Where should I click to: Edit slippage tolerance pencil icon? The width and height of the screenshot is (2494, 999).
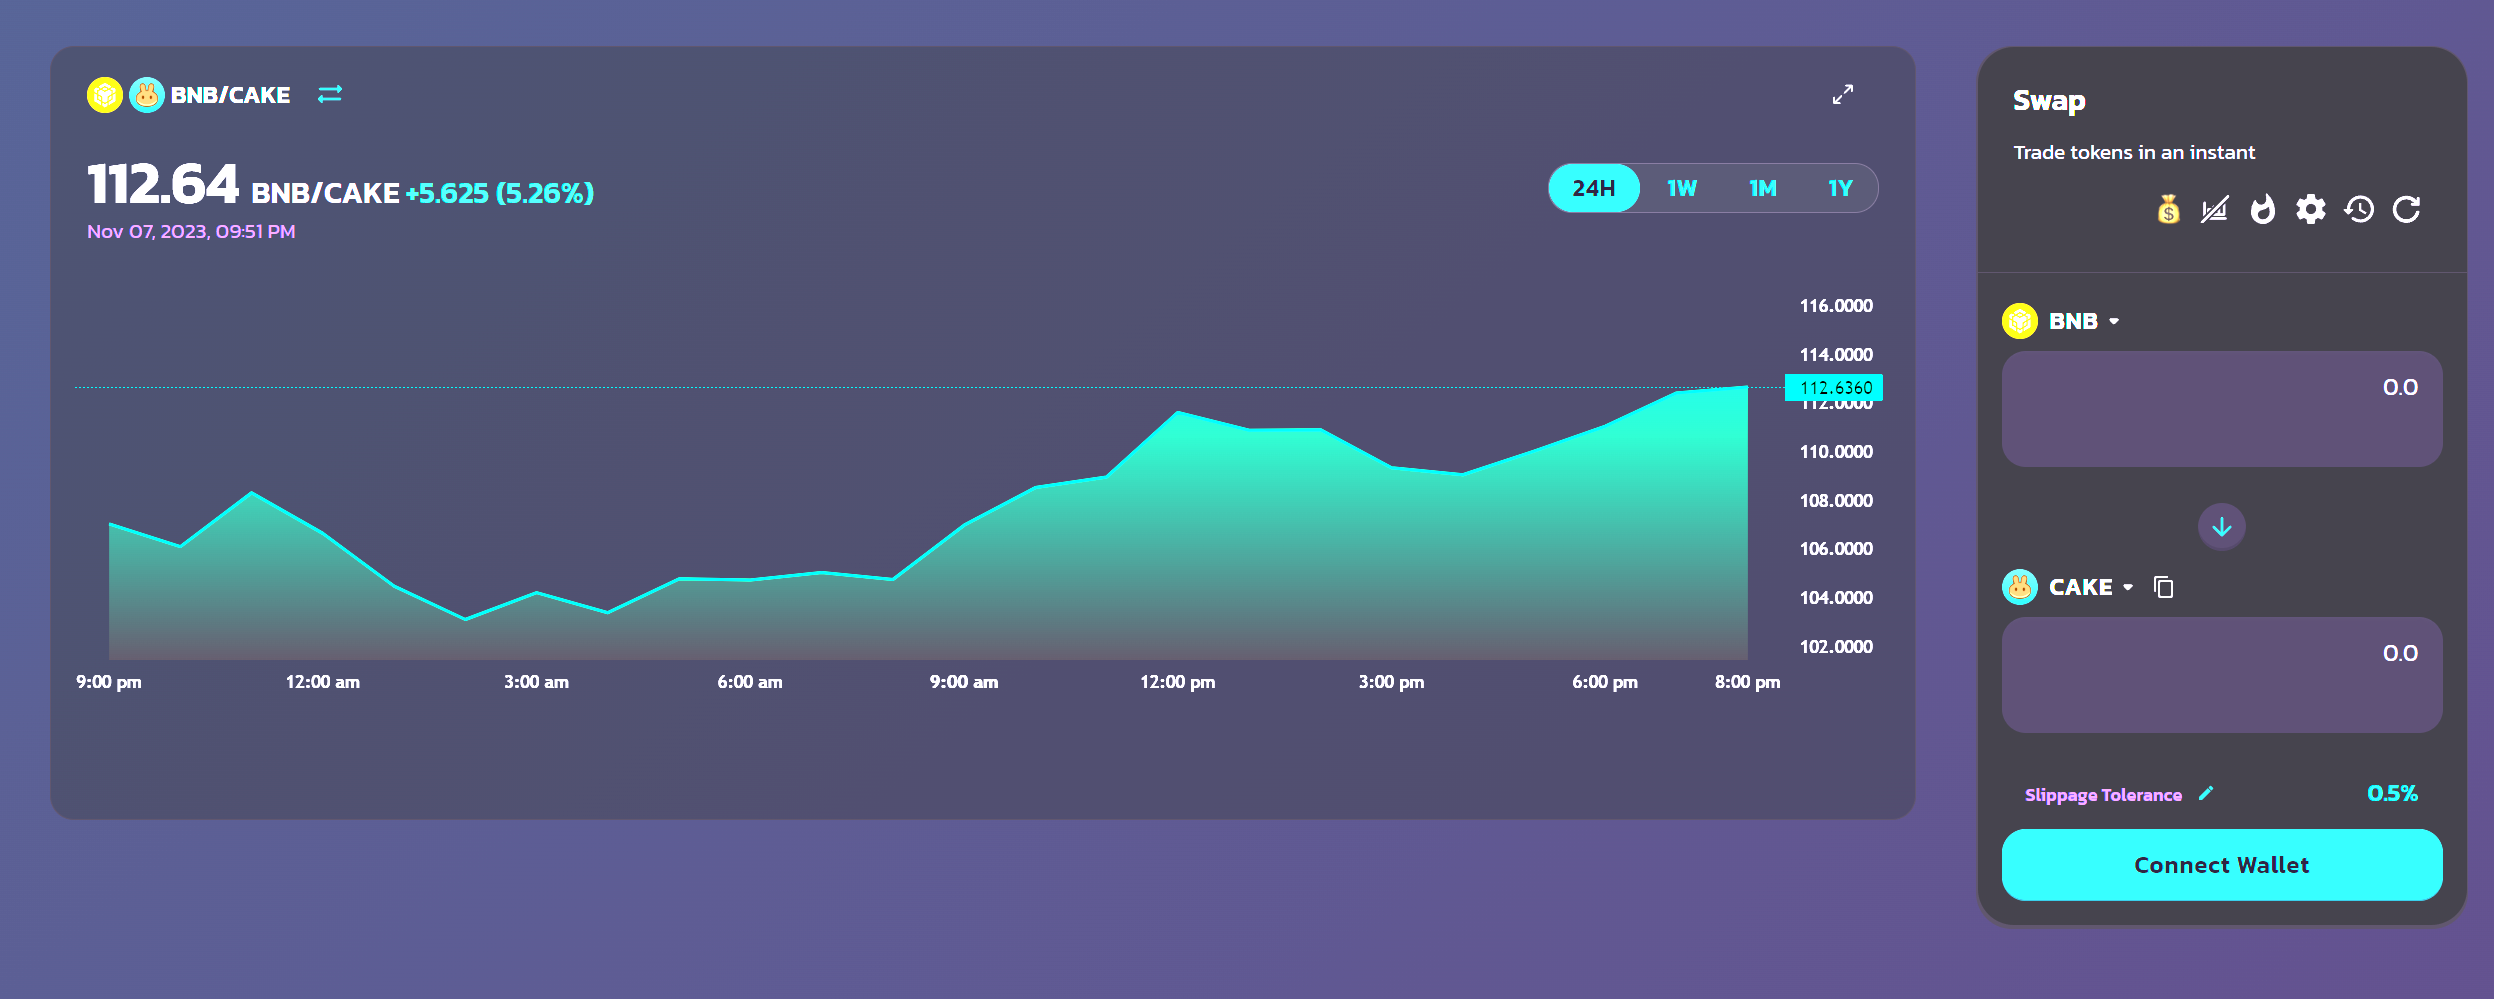(x=2206, y=793)
